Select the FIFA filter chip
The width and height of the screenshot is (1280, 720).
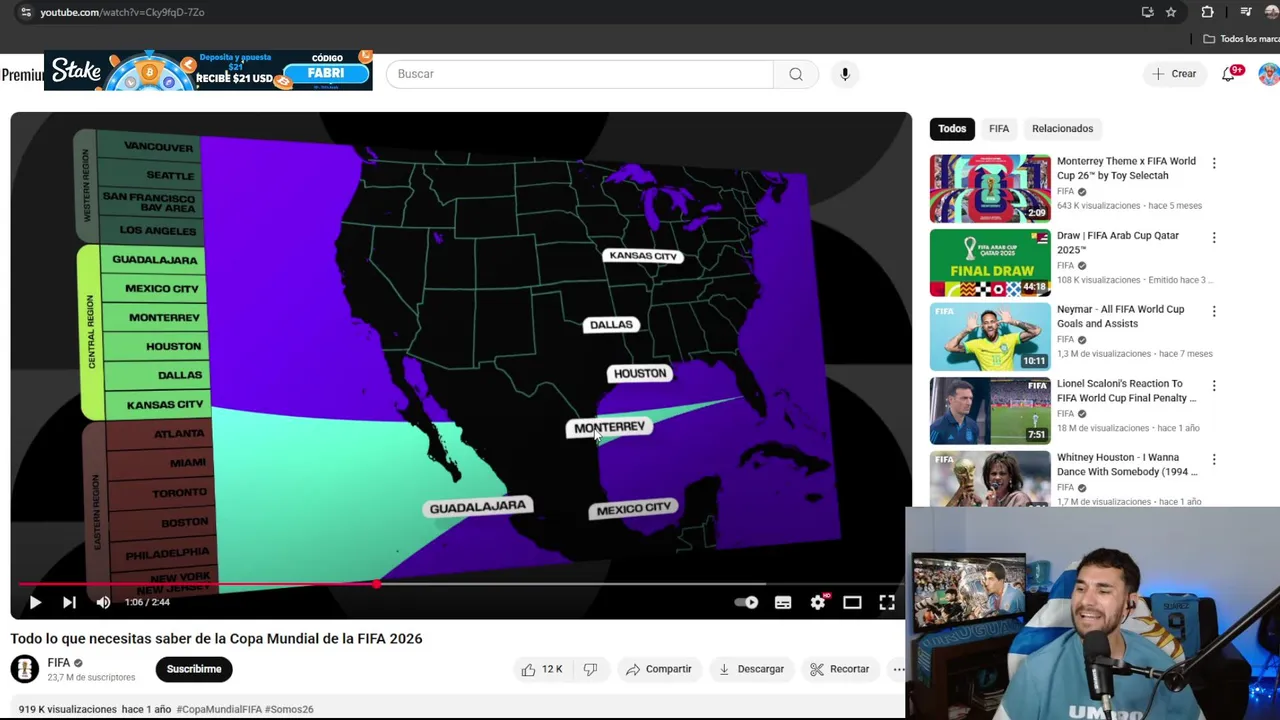coord(999,128)
